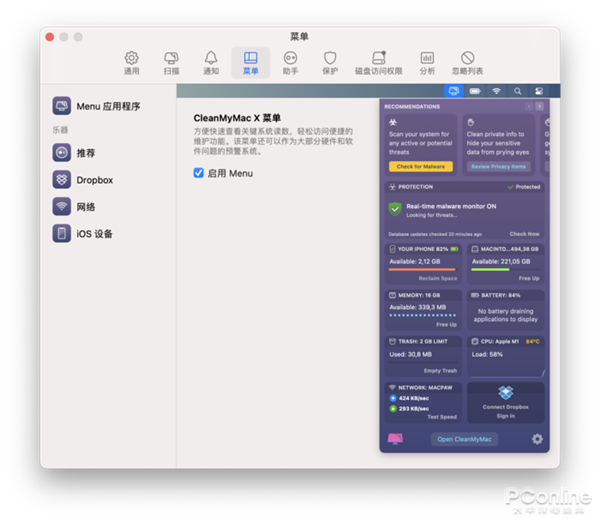Click the CPU: Apple M1 panel header
Screen dimensions: 600x521
(x=505, y=341)
